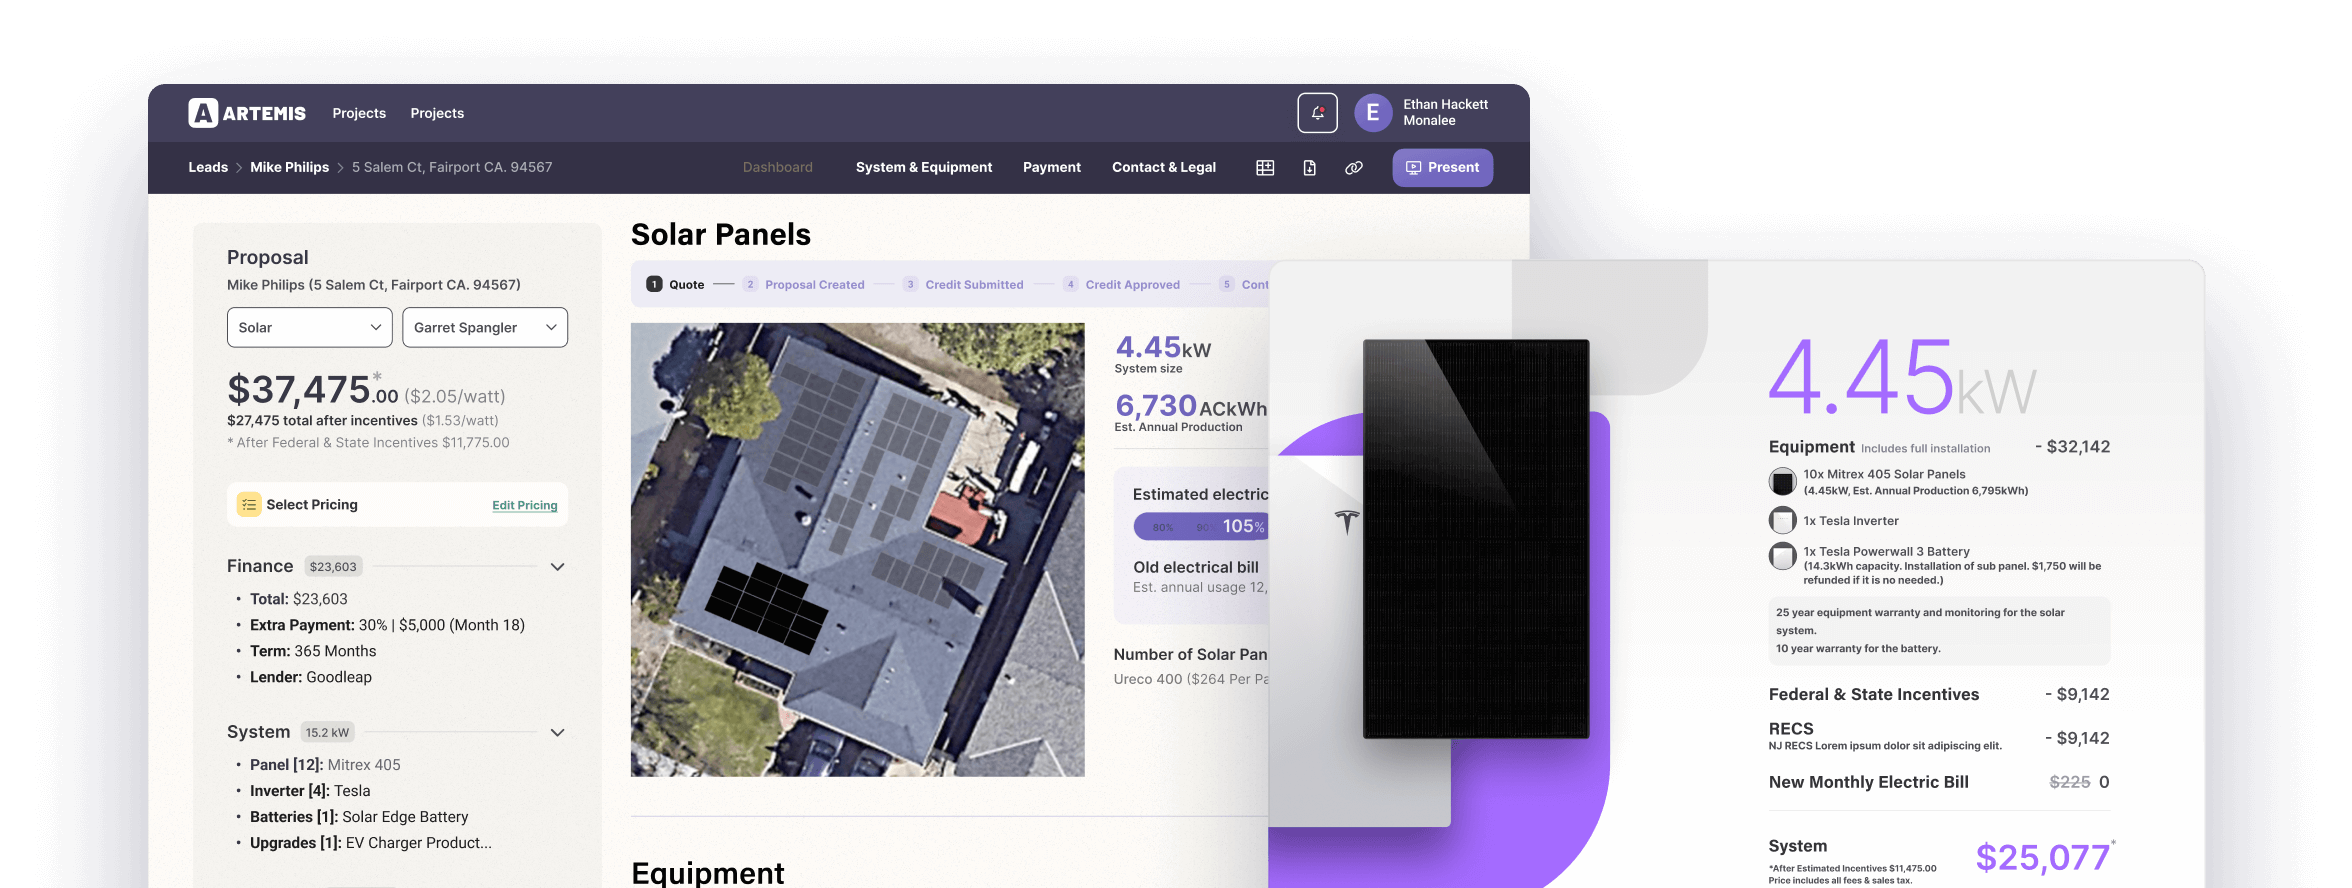Click the Panel [12]: Mitrex 405 row

coord(325,765)
